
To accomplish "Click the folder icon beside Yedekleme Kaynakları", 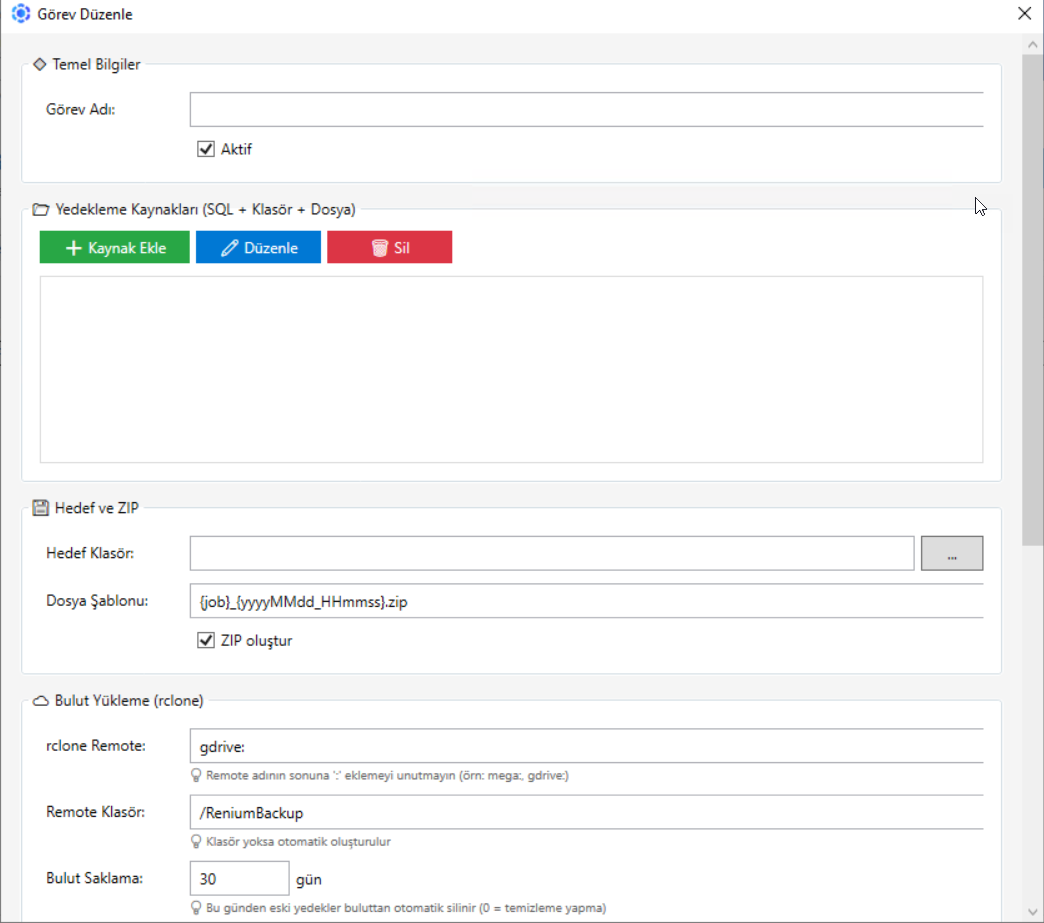I will [x=41, y=210].
